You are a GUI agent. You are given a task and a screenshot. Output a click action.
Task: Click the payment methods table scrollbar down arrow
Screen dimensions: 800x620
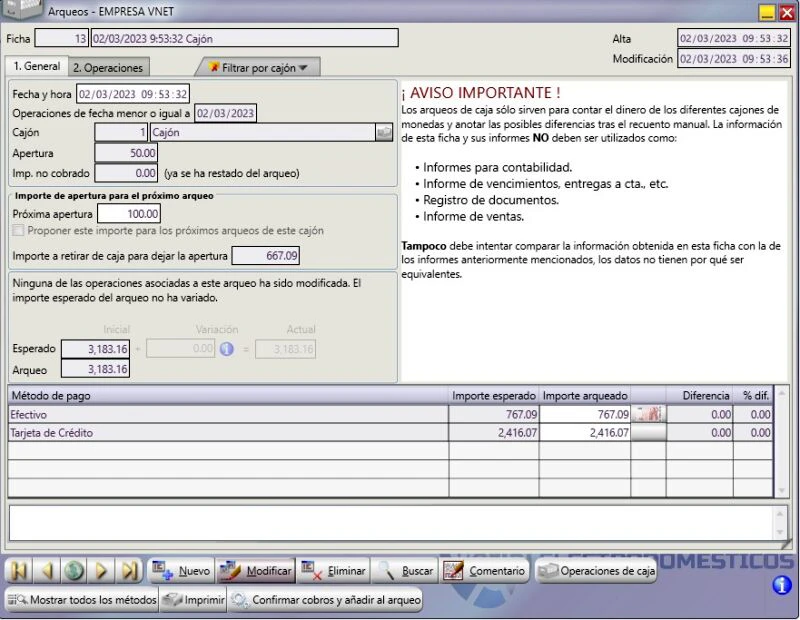point(781,490)
